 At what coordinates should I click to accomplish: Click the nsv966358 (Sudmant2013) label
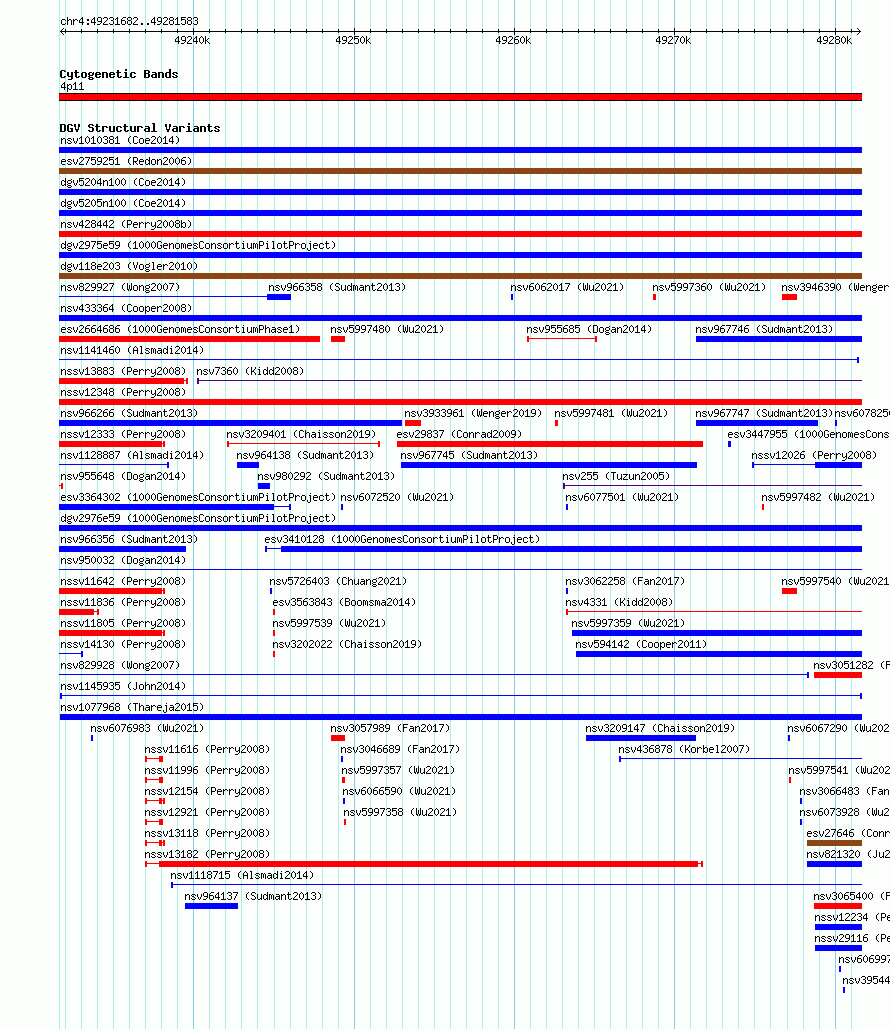(337, 287)
